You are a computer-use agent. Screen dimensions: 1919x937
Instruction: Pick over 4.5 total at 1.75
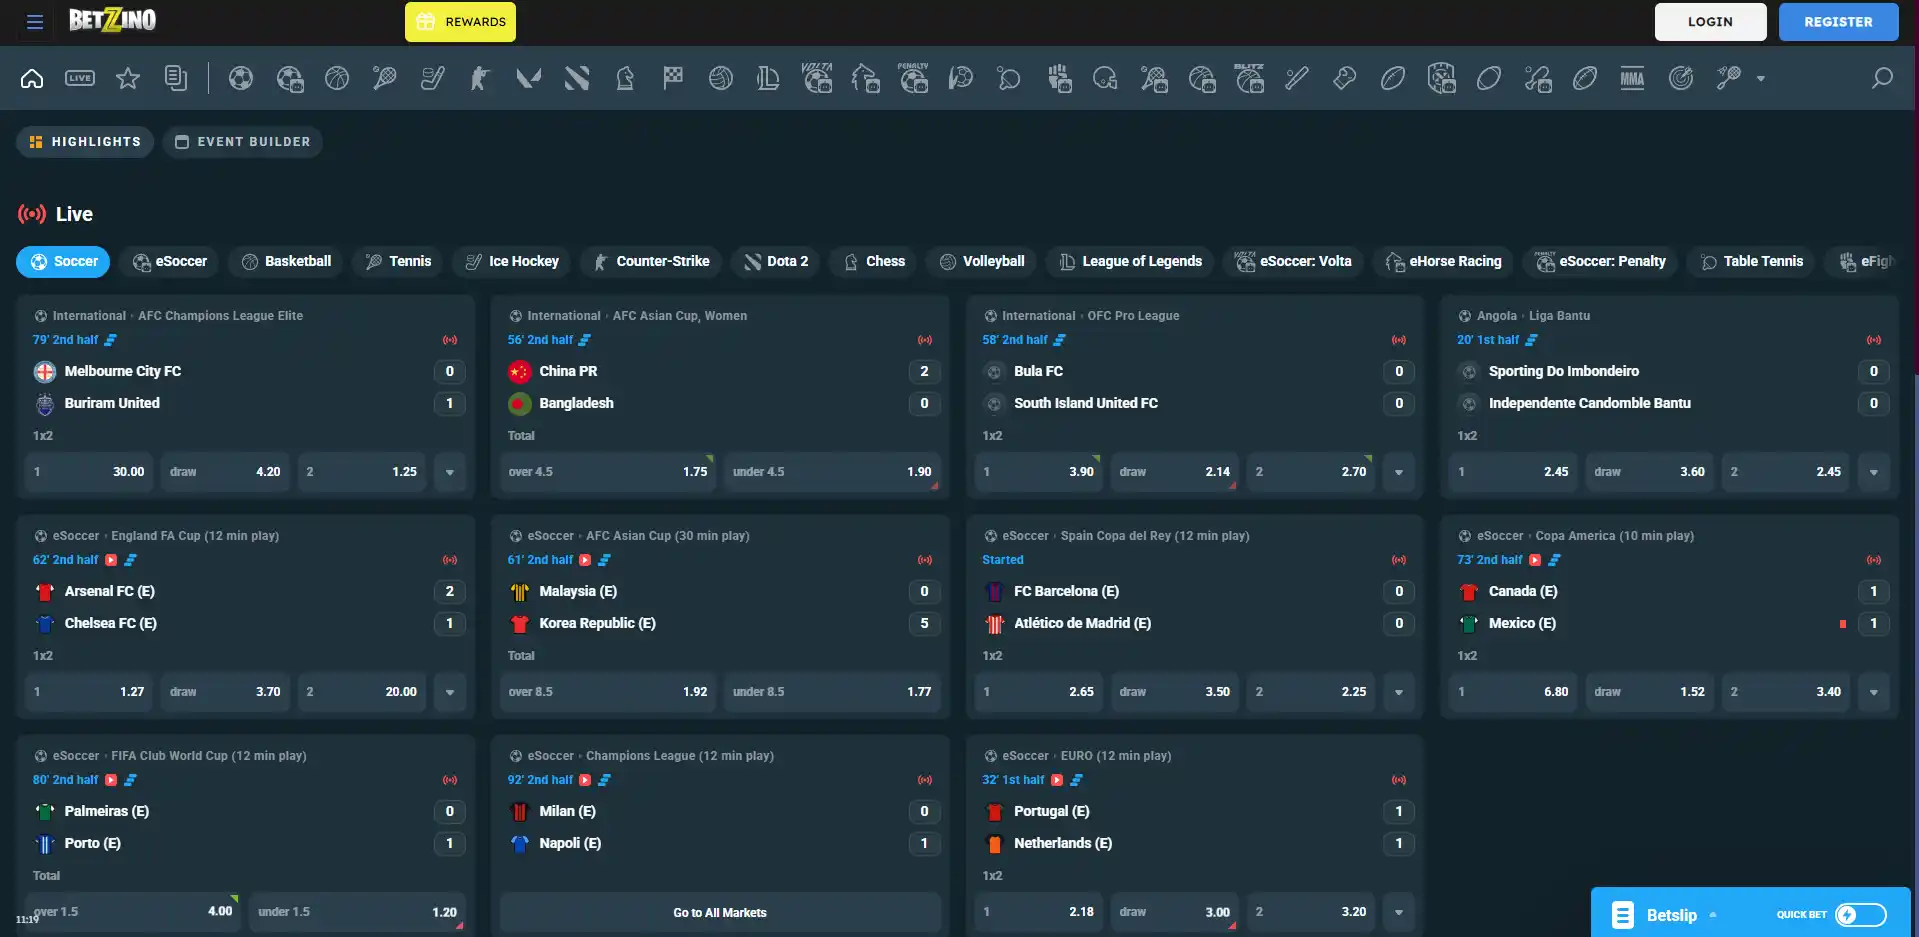(608, 472)
